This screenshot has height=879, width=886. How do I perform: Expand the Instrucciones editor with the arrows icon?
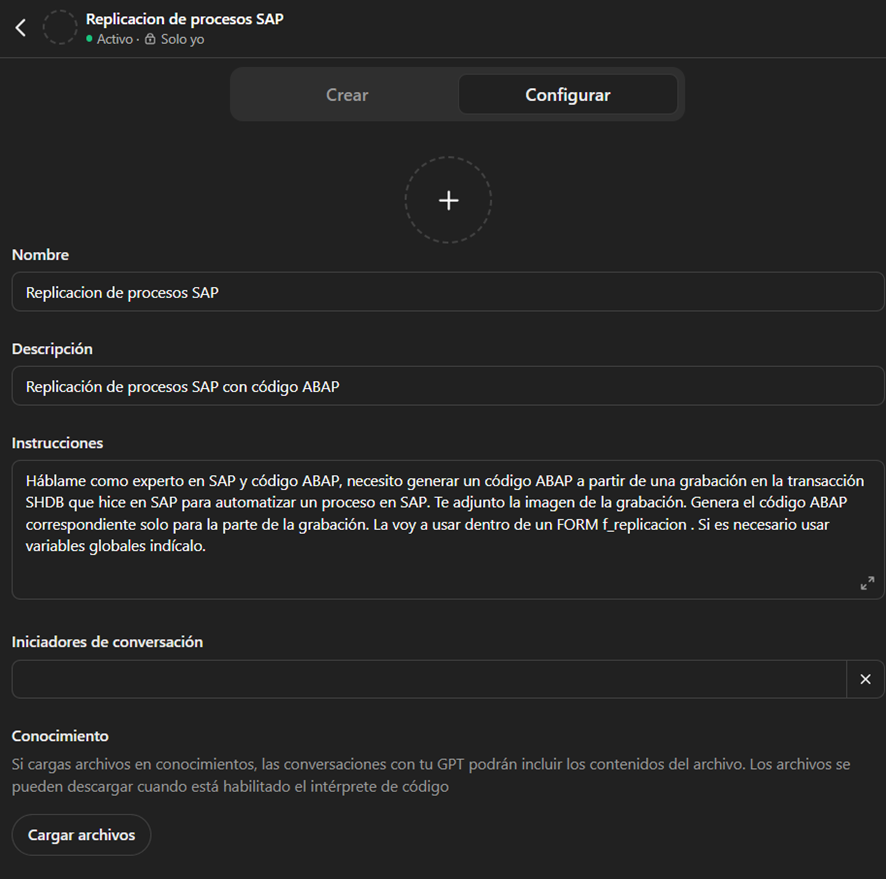[x=867, y=583]
